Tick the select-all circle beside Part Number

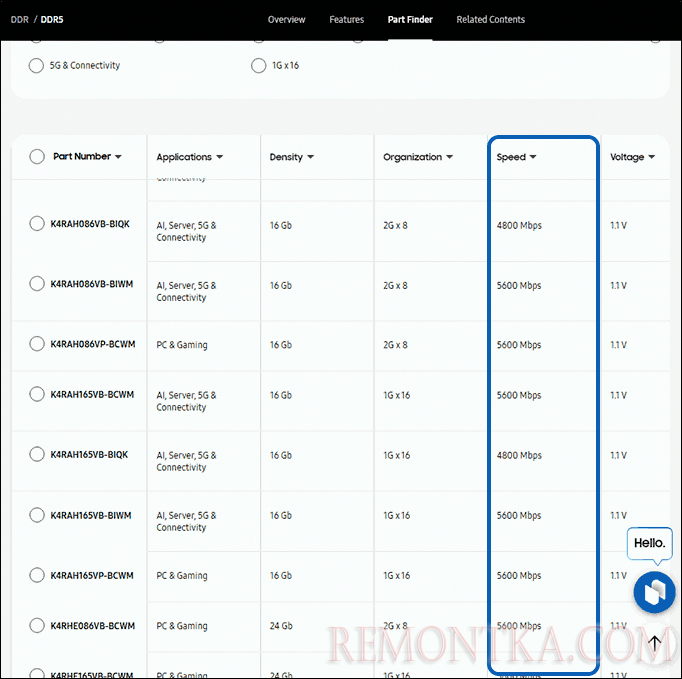(37, 157)
